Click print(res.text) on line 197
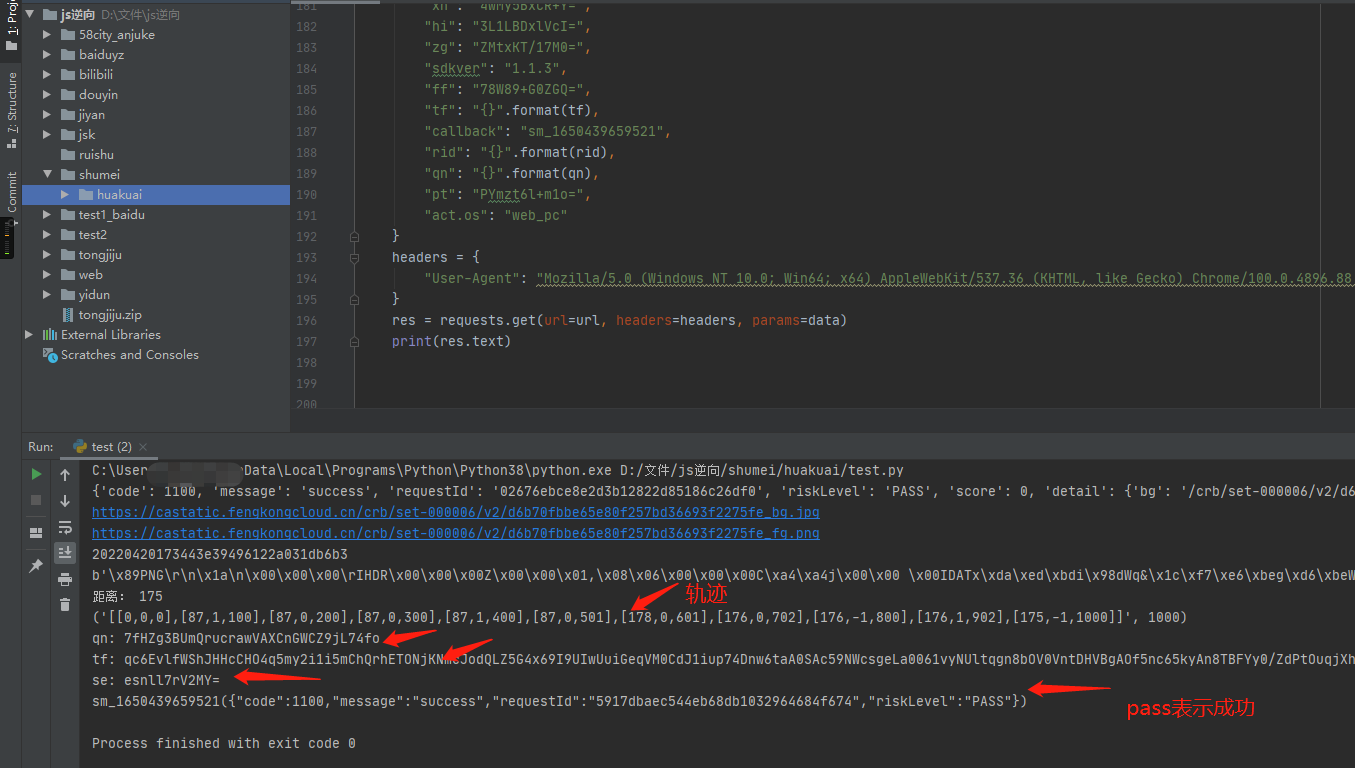 pyautogui.click(x=451, y=342)
